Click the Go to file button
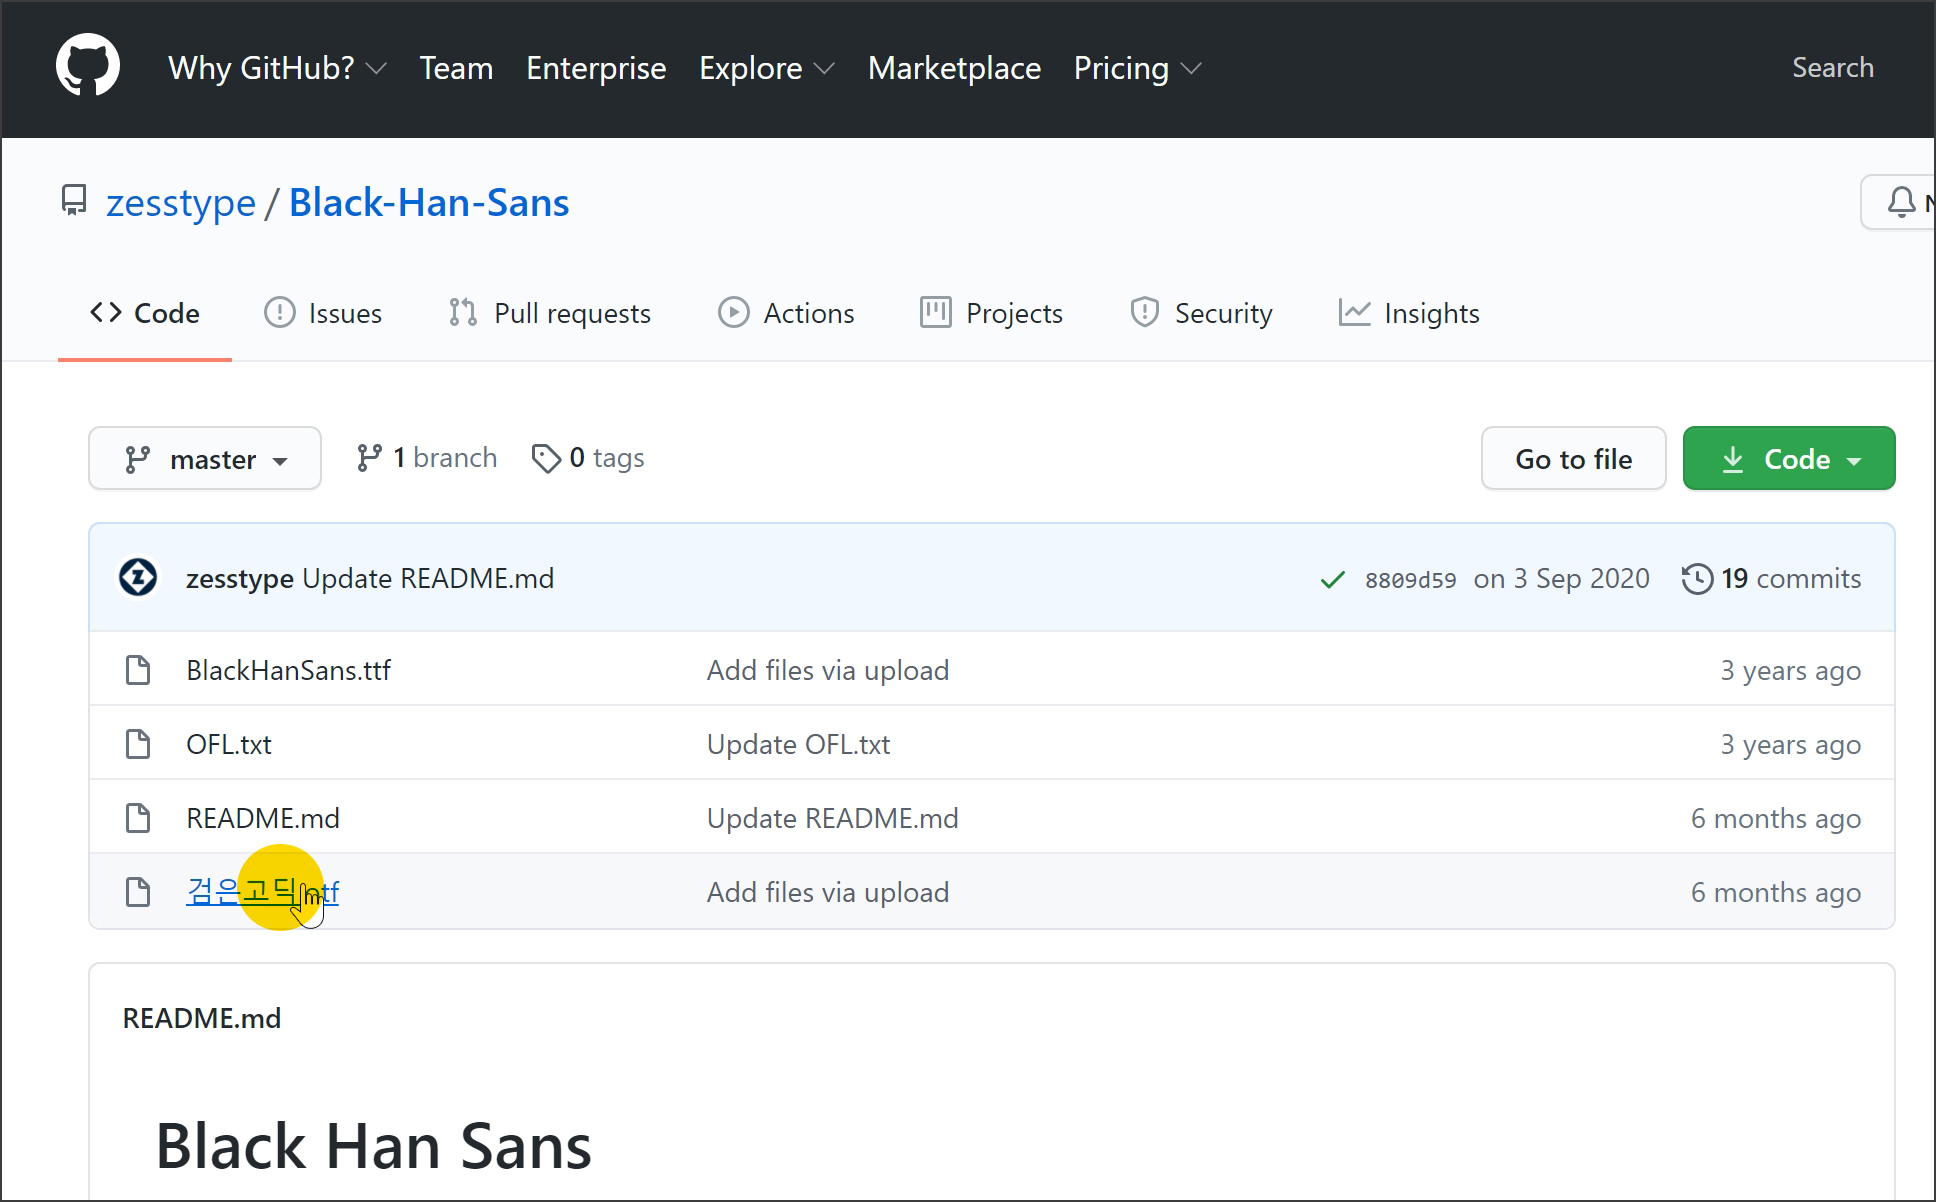The image size is (1936, 1202). coord(1573,458)
